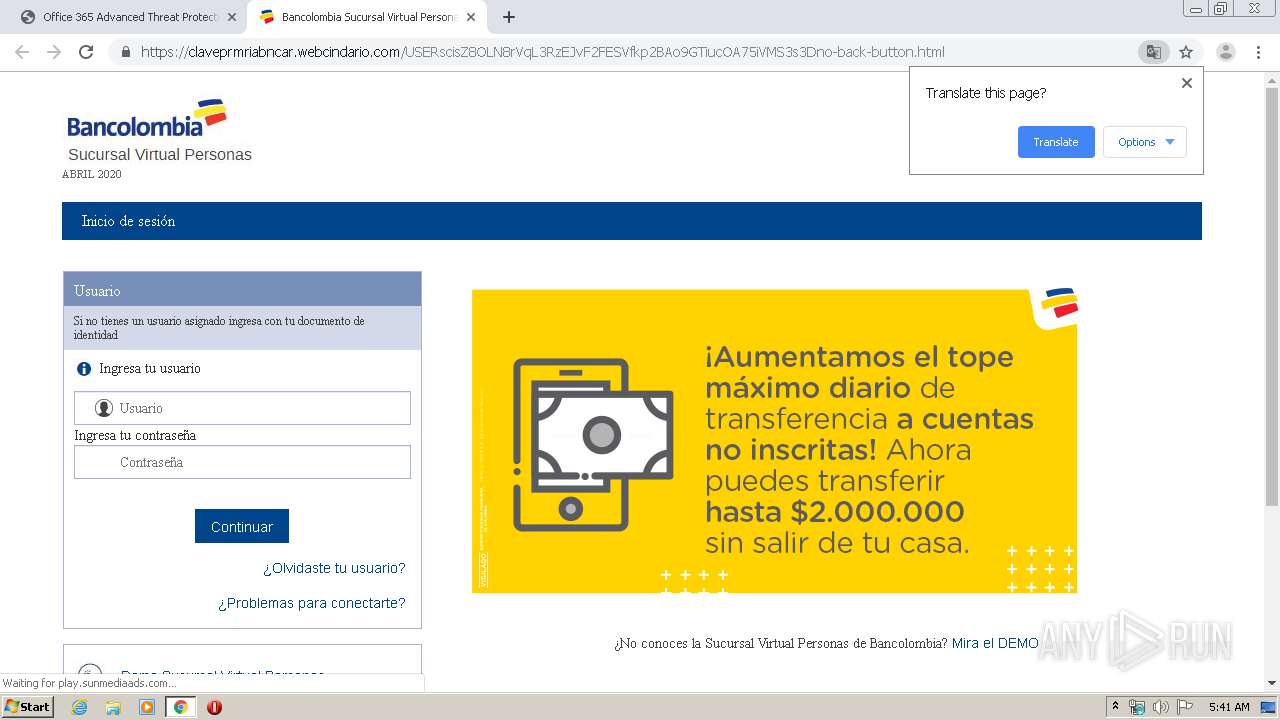This screenshot has width=1280, height=720.
Task: Click the page scrollbar up arrow
Action: tap(1272, 80)
